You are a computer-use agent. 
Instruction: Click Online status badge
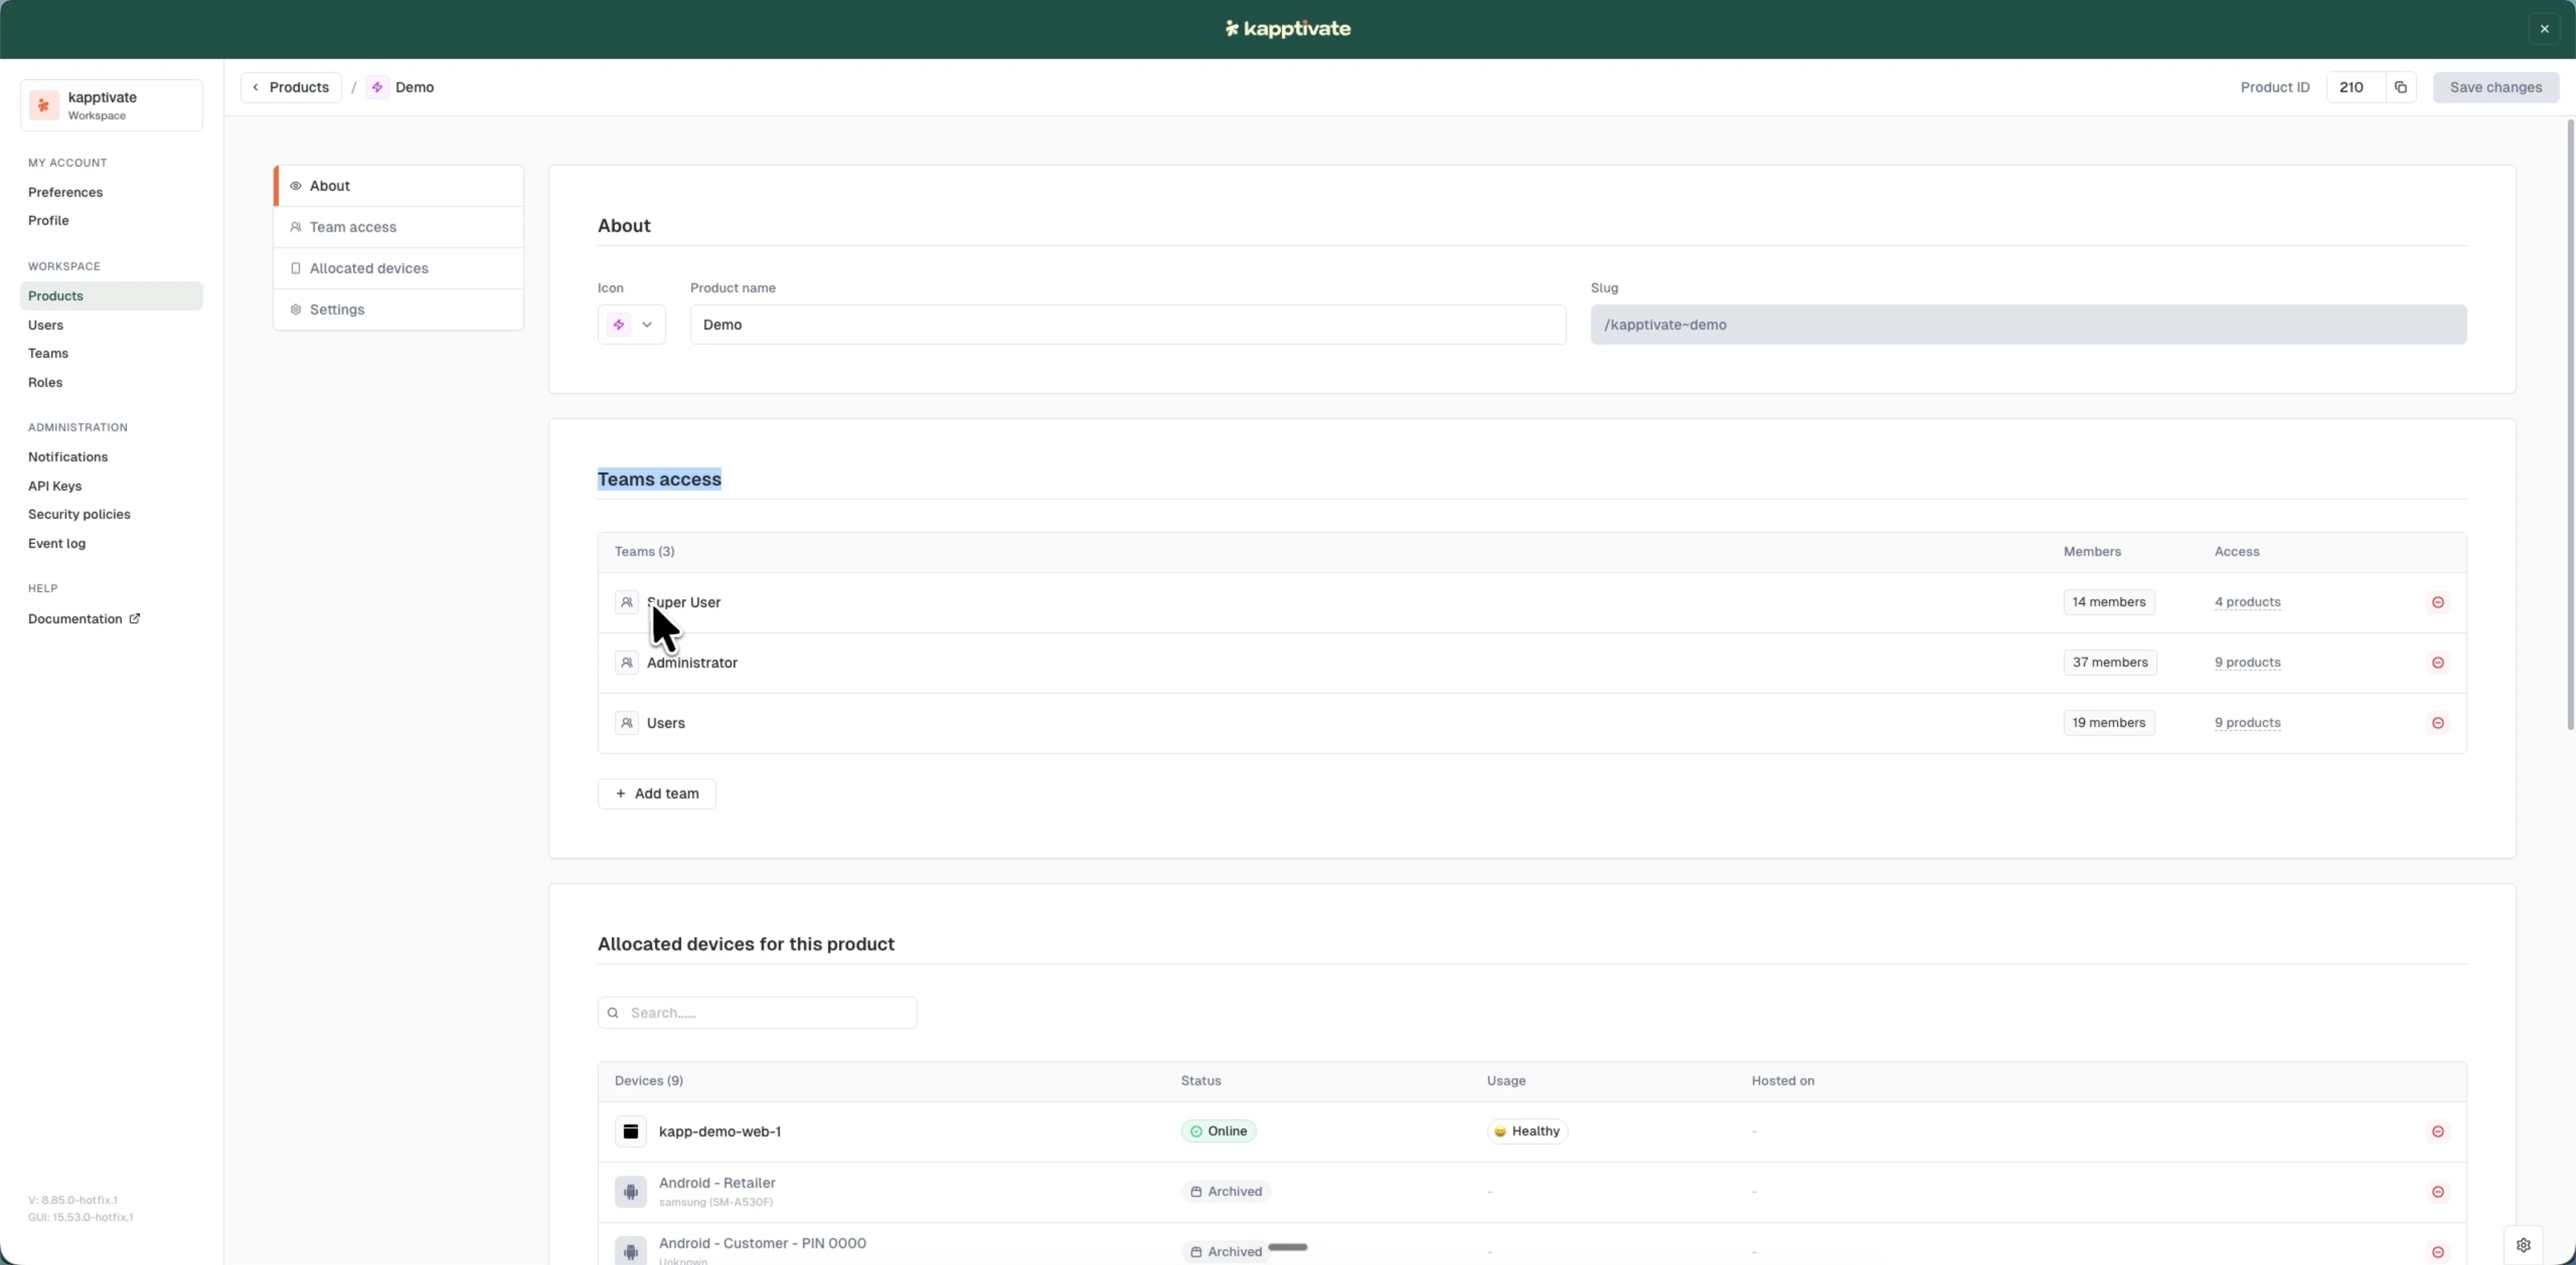pos(1218,1131)
